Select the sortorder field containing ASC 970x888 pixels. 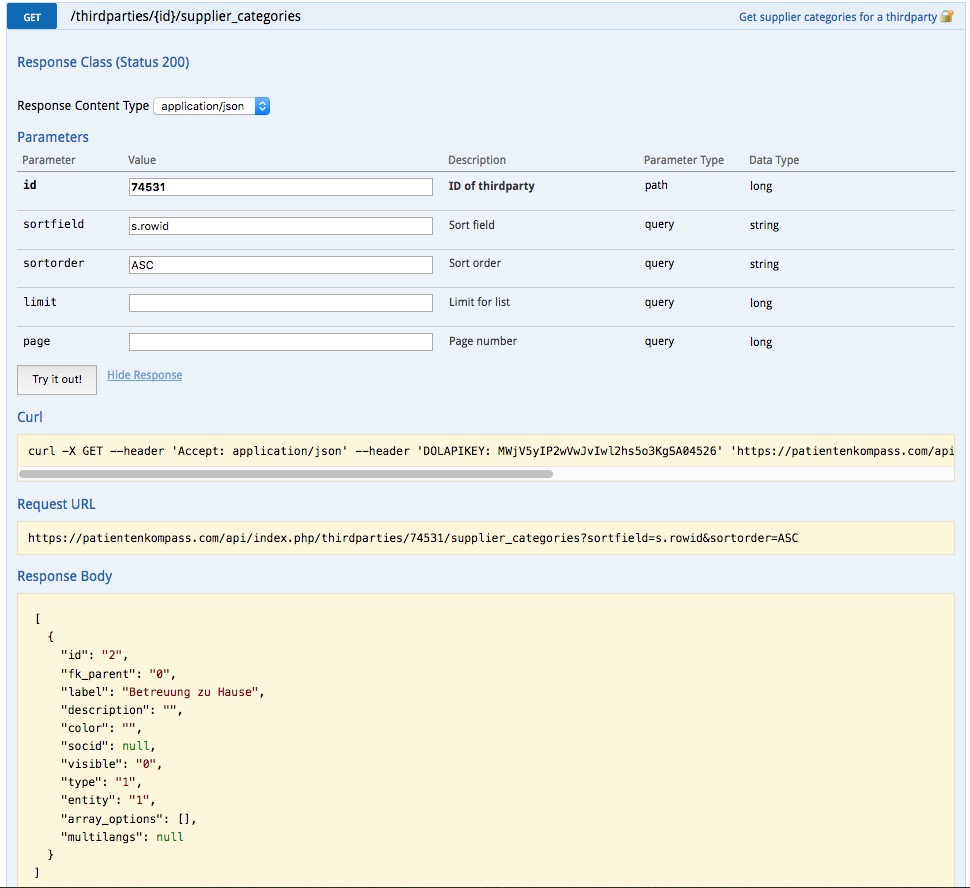click(280, 264)
